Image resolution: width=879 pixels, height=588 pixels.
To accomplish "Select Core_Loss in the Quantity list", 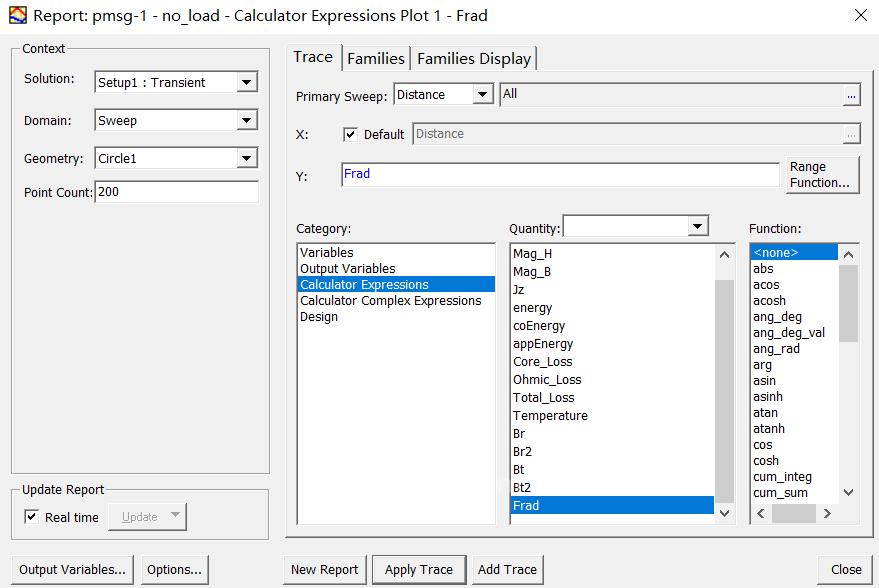I will pyautogui.click(x=542, y=362).
